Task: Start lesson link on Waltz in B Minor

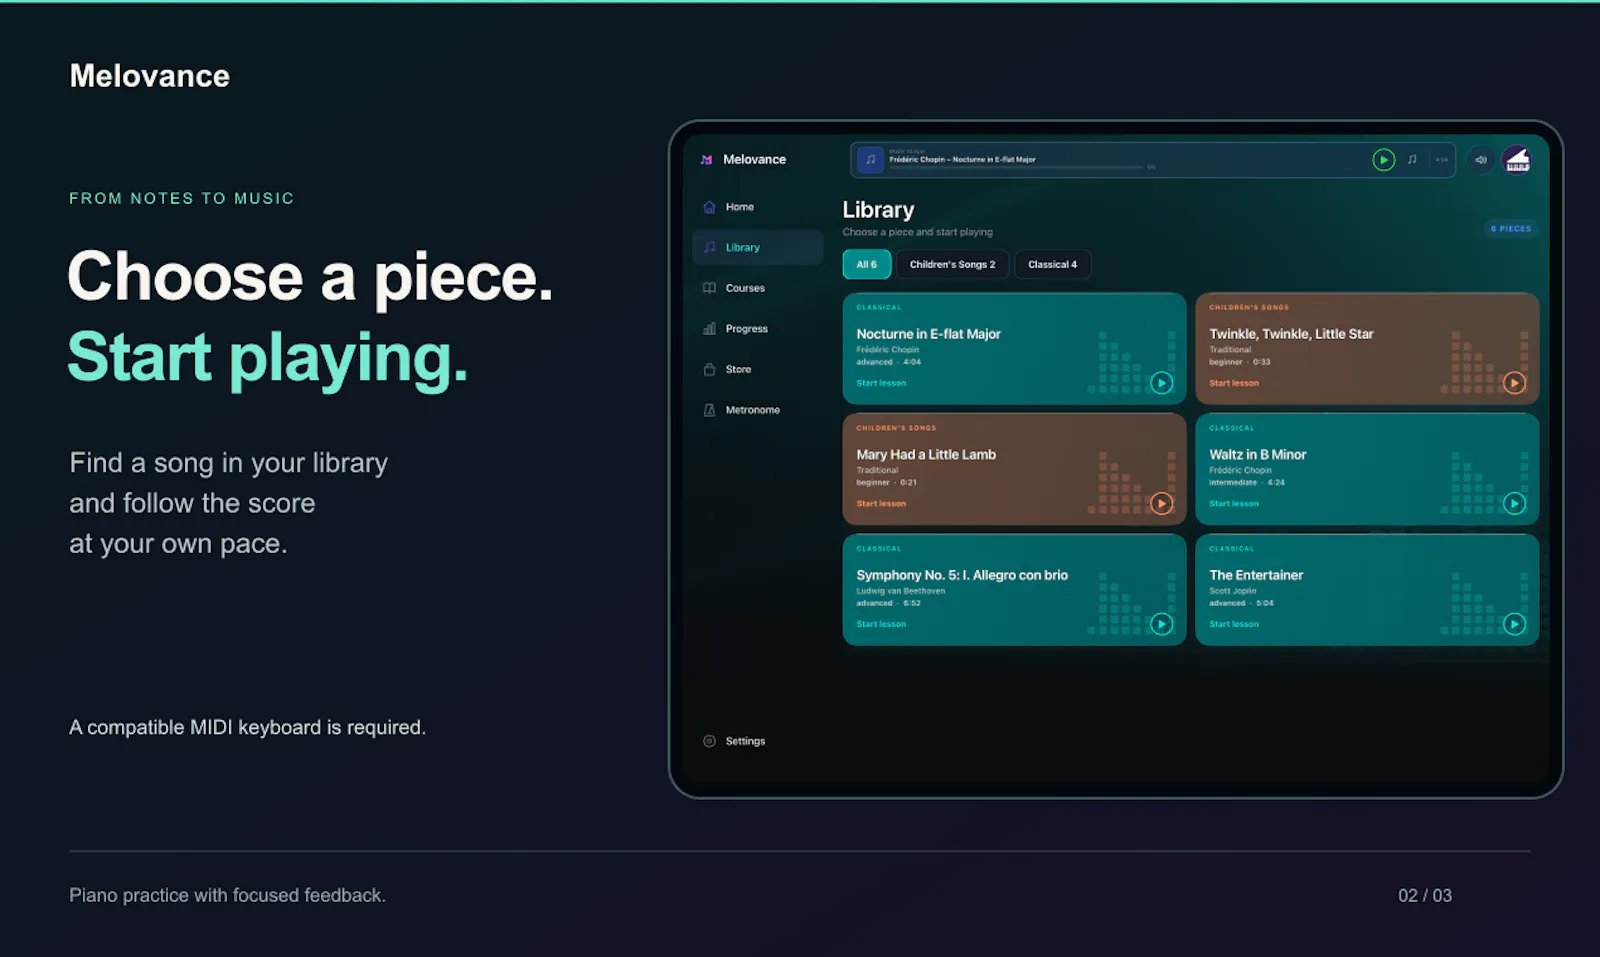Action: (x=1234, y=504)
